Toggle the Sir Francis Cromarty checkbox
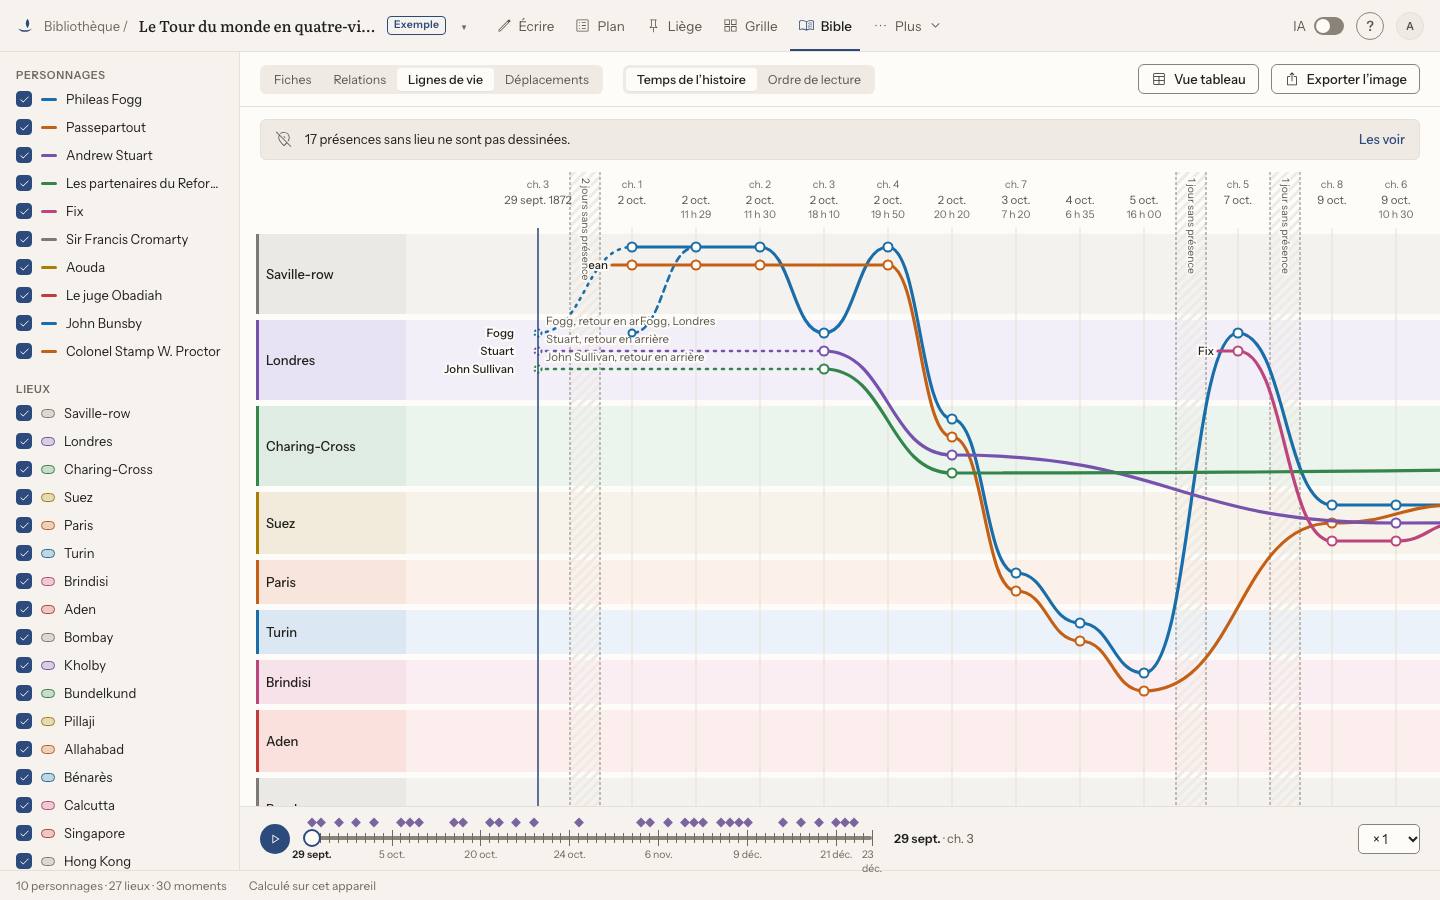Viewport: 1440px width, 900px height. 24,239
